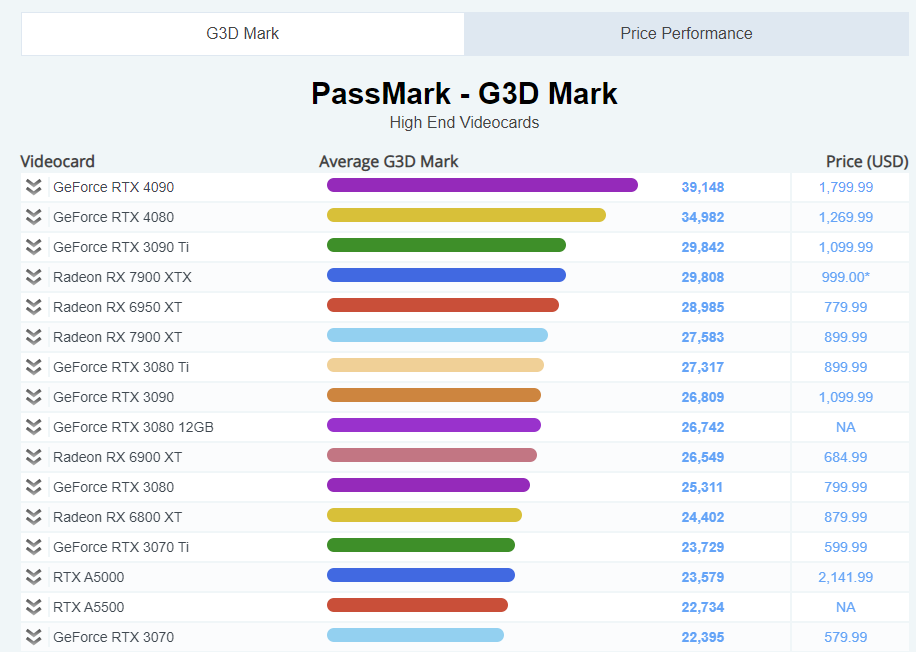
Task: Open the GeForce RTX 4080 link
Action: (113, 217)
